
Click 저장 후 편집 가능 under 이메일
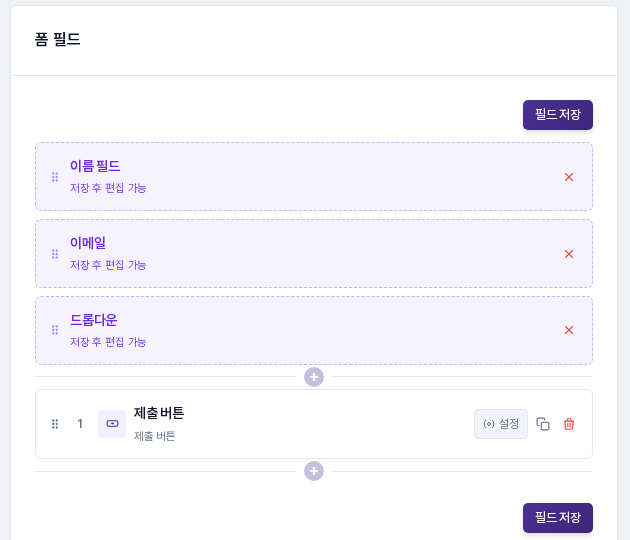[108, 265]
